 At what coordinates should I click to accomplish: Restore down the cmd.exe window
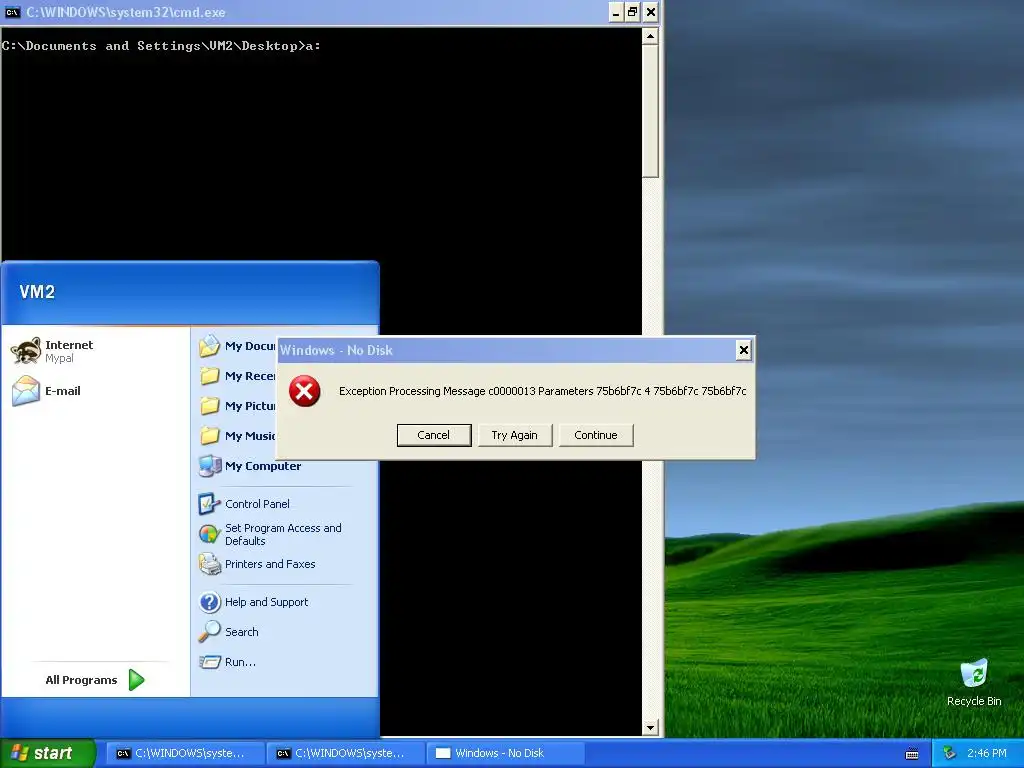point(633,12)
